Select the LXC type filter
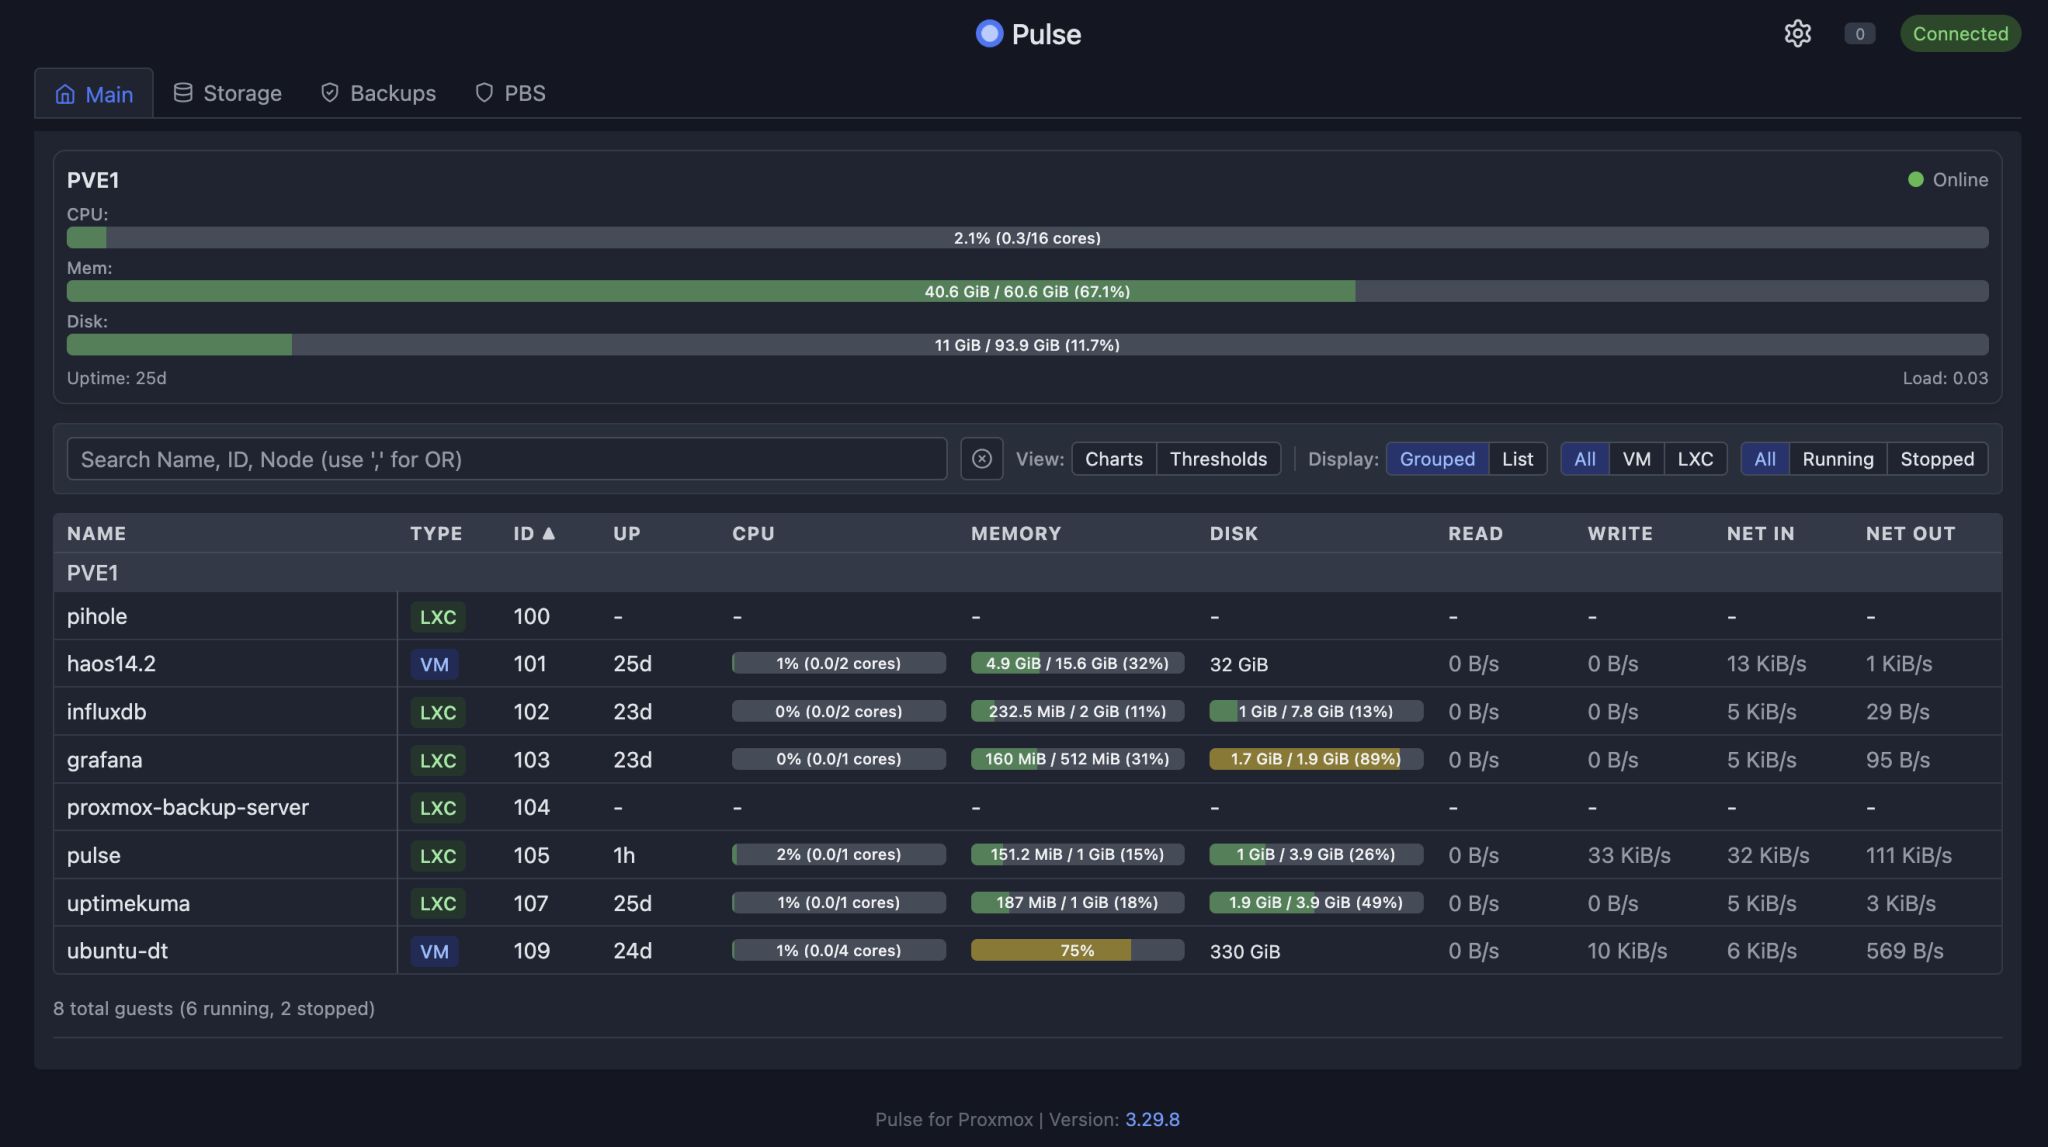Screen dimensions: 2048x1147 (1696, 458)
